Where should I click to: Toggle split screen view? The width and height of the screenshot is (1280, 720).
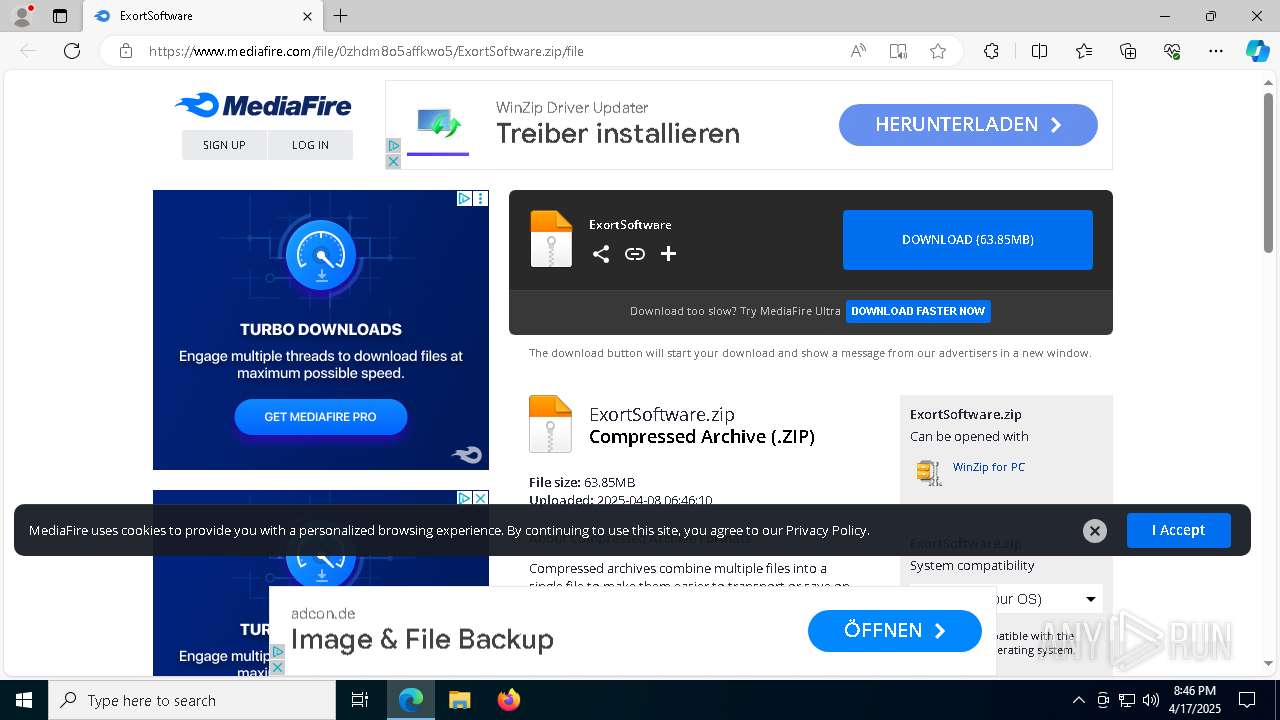[x=1039, y=51]
